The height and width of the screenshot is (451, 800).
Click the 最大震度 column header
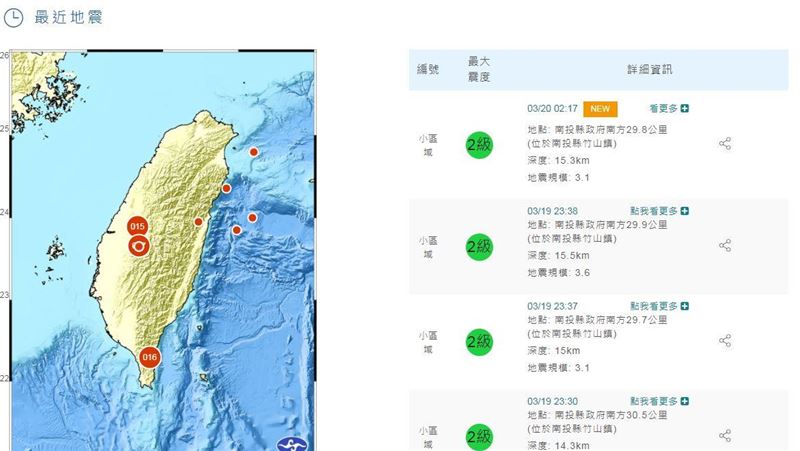pos(479,69)
